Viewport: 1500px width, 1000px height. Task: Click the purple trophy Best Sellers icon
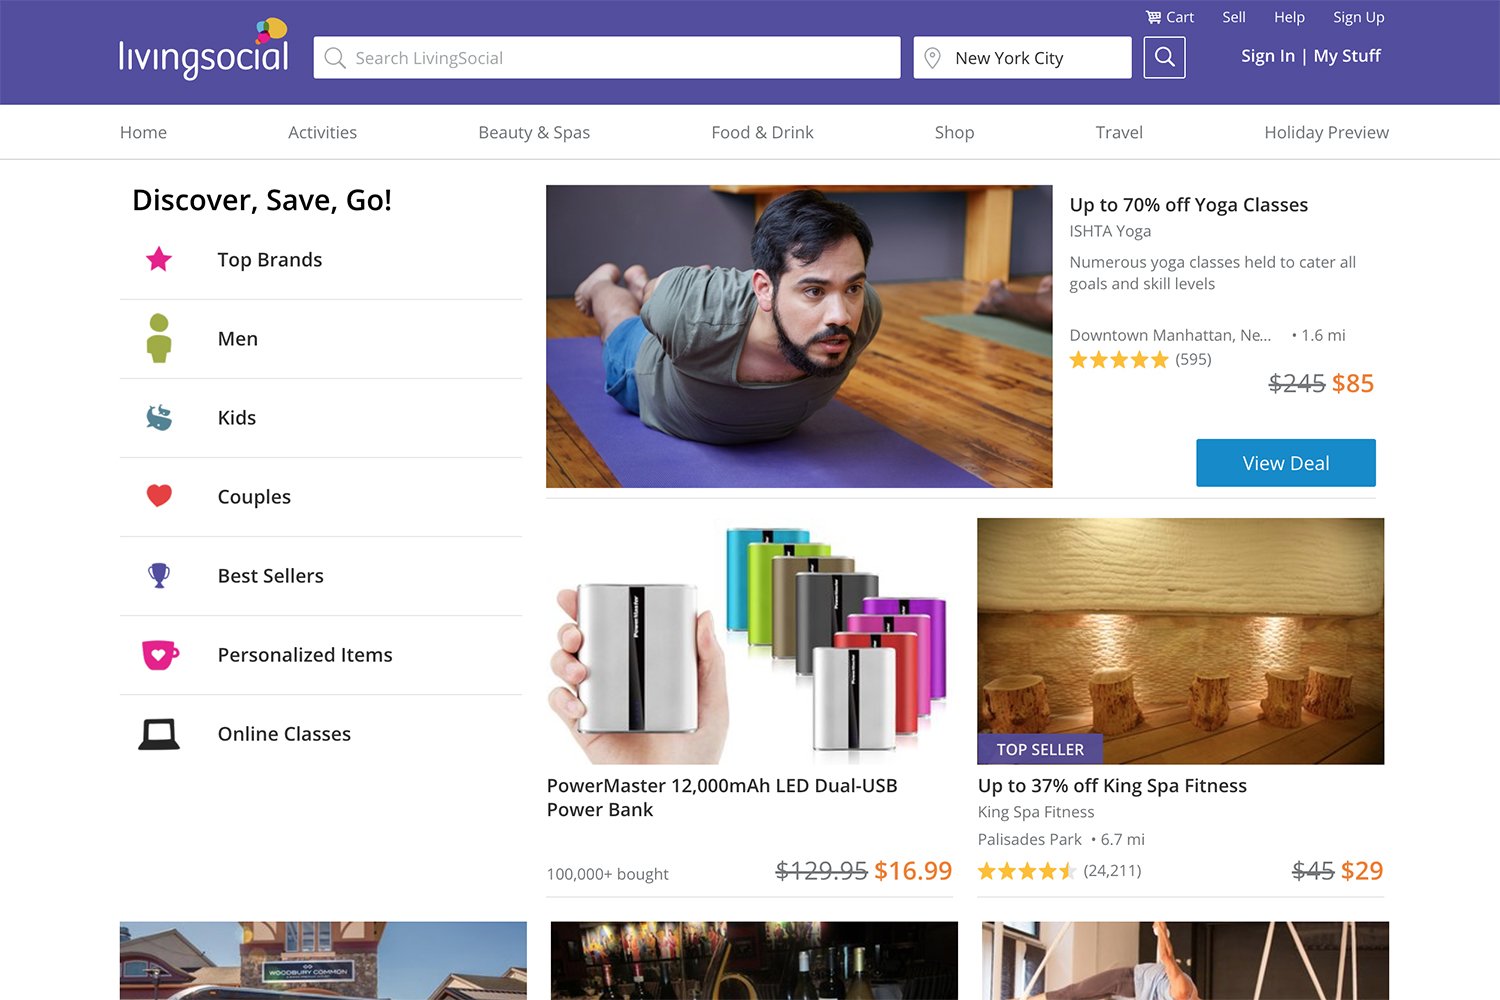point(159,575)
